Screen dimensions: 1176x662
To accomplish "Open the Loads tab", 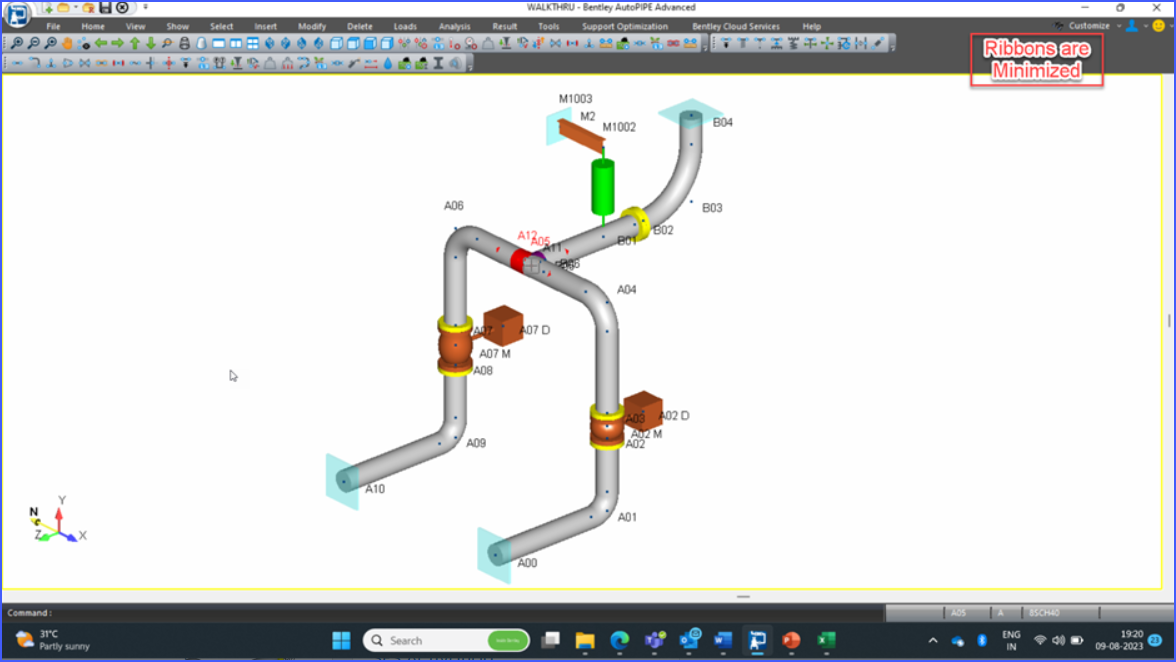I will [405, 26].
